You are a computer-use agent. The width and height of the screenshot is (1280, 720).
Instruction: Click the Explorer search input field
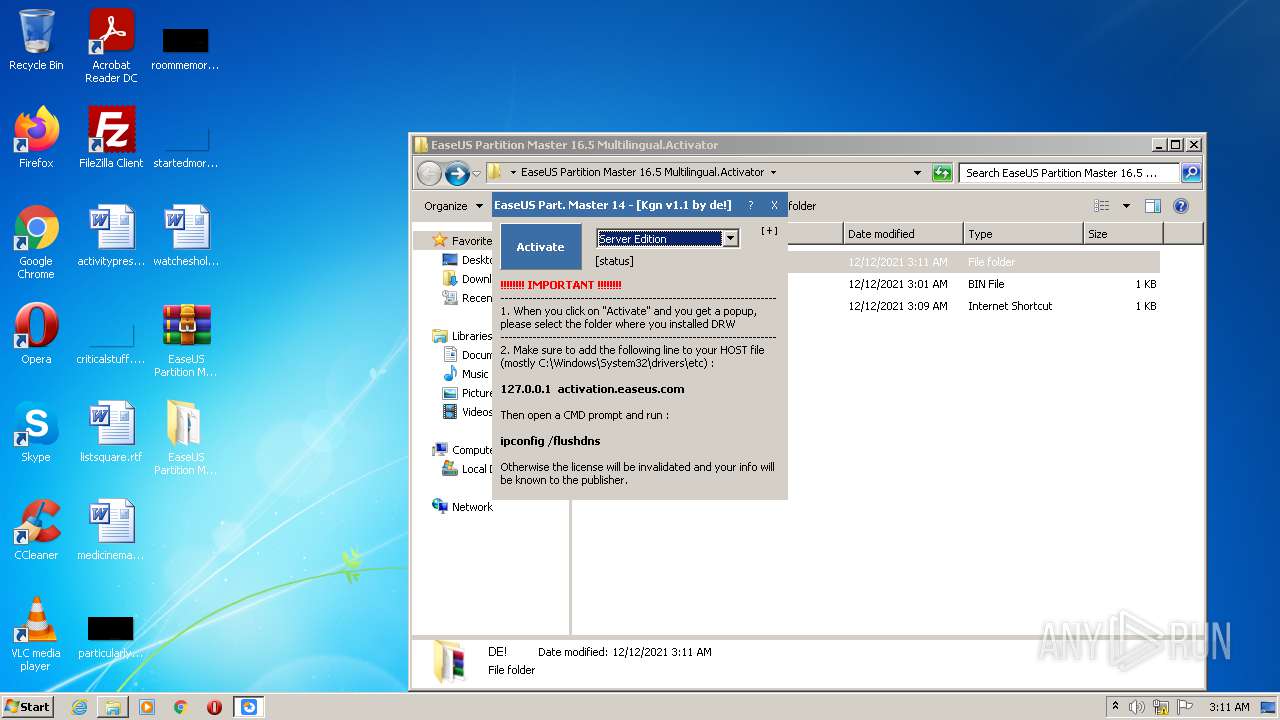tap(1069, 173)
